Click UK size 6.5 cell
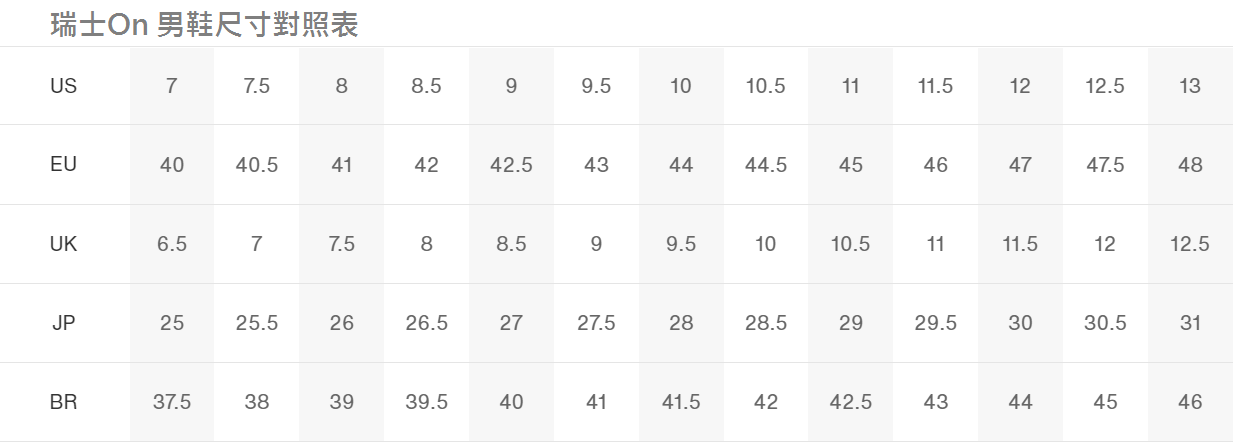 click(172, 244)
